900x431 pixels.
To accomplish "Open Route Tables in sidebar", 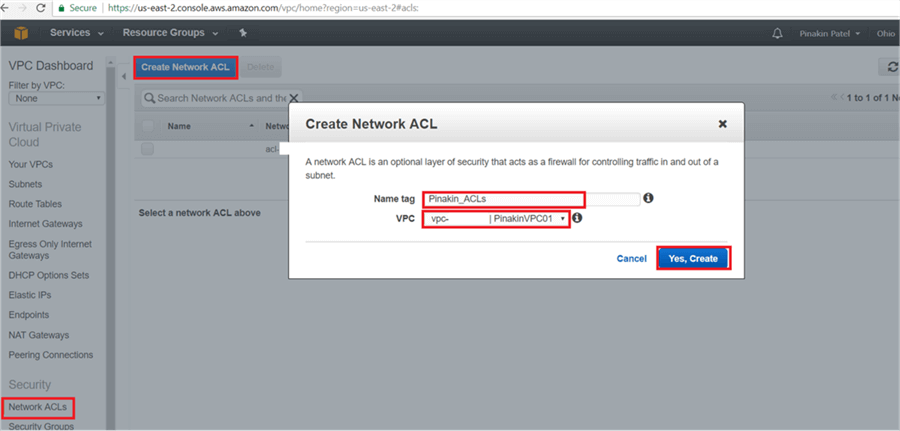I will pos(35,204).
